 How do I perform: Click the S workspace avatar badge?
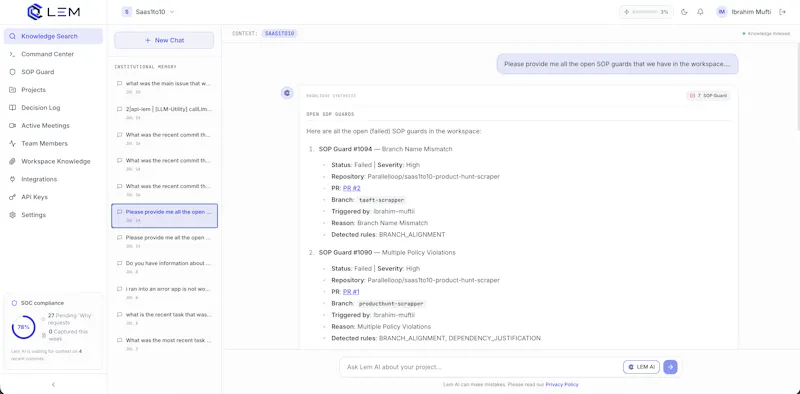click(126, 12)
